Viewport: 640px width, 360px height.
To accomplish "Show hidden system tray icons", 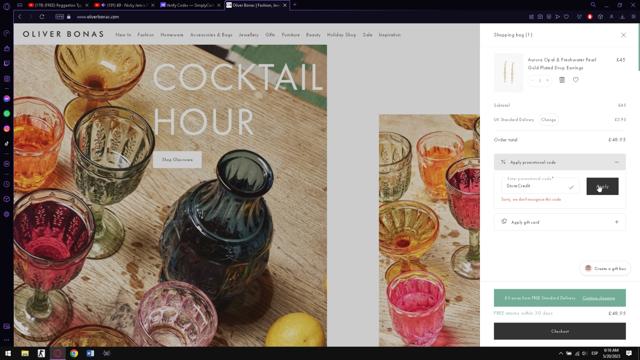I will click(x=560, y=353).
